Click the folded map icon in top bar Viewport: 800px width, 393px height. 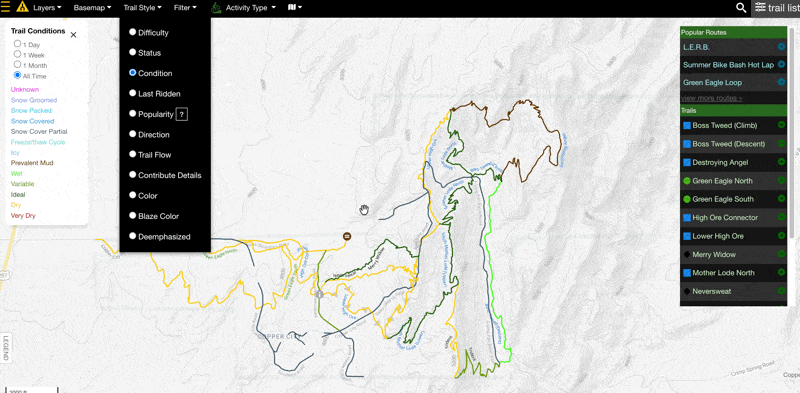click(x=292, y=7)
